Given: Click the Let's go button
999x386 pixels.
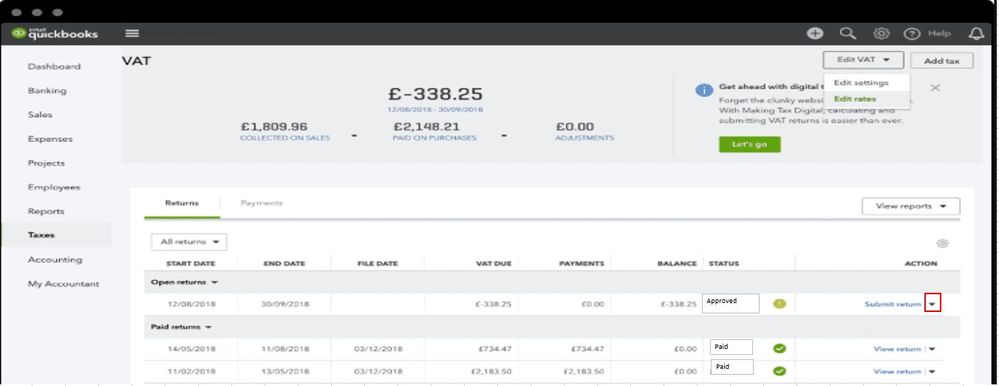Looking at the screenshot, I should (x=749, y=145).
